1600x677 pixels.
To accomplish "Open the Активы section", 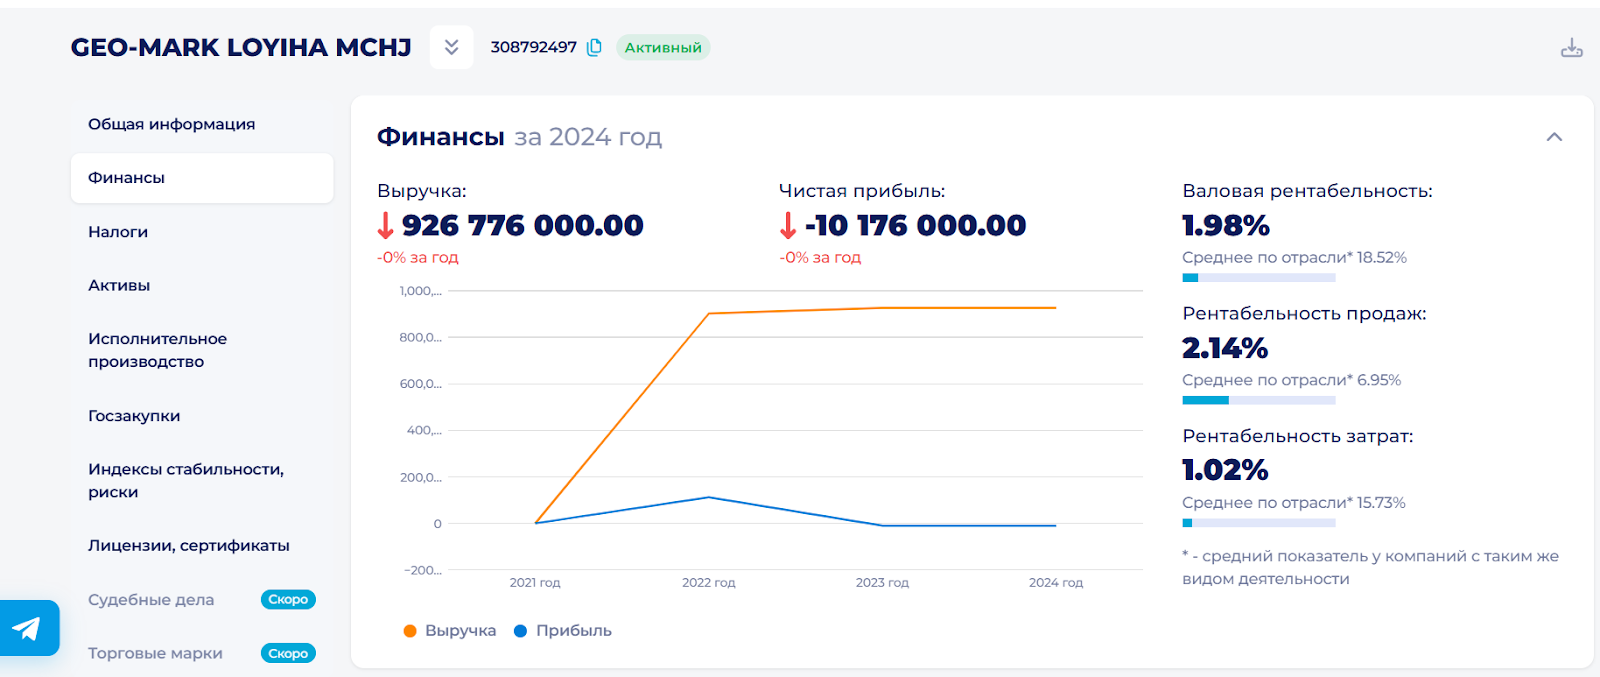I will [119, 285].
